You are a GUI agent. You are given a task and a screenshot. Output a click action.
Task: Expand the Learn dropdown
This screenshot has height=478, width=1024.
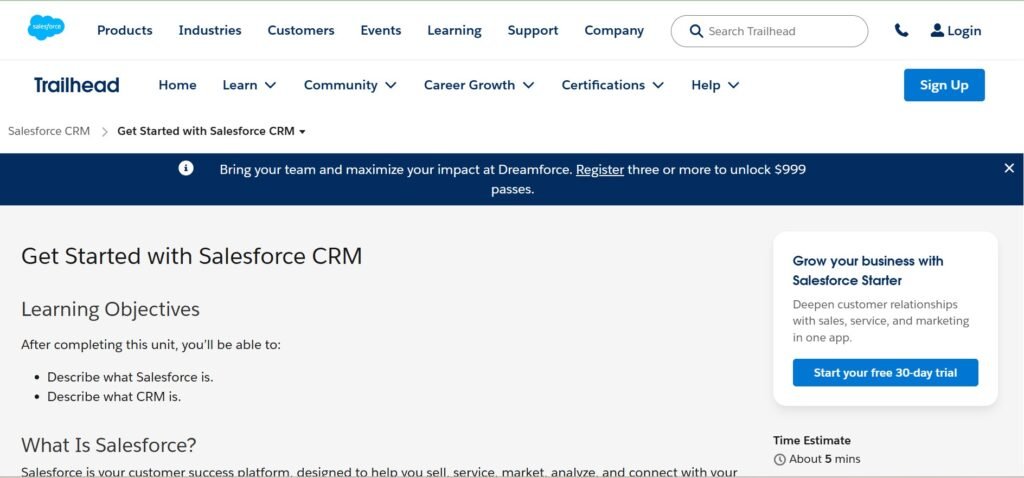tap(249, 85)
